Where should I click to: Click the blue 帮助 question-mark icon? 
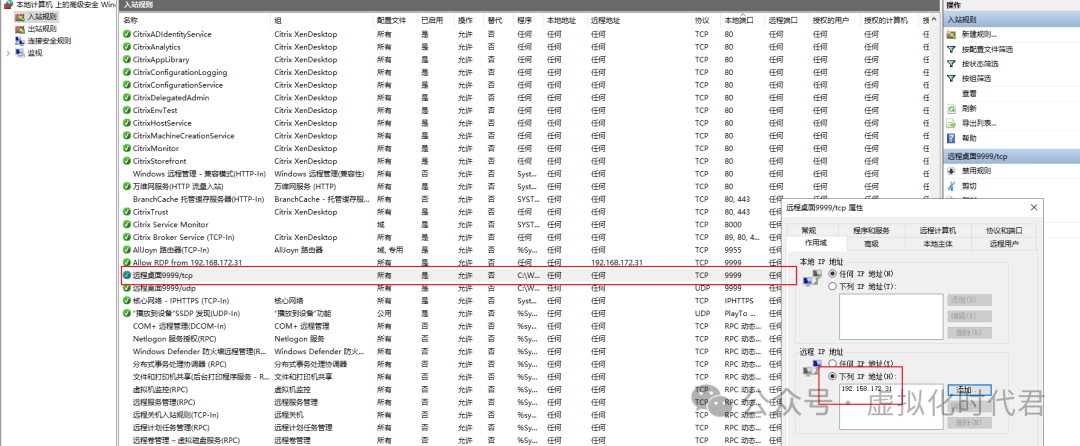[x=951, y=138]
